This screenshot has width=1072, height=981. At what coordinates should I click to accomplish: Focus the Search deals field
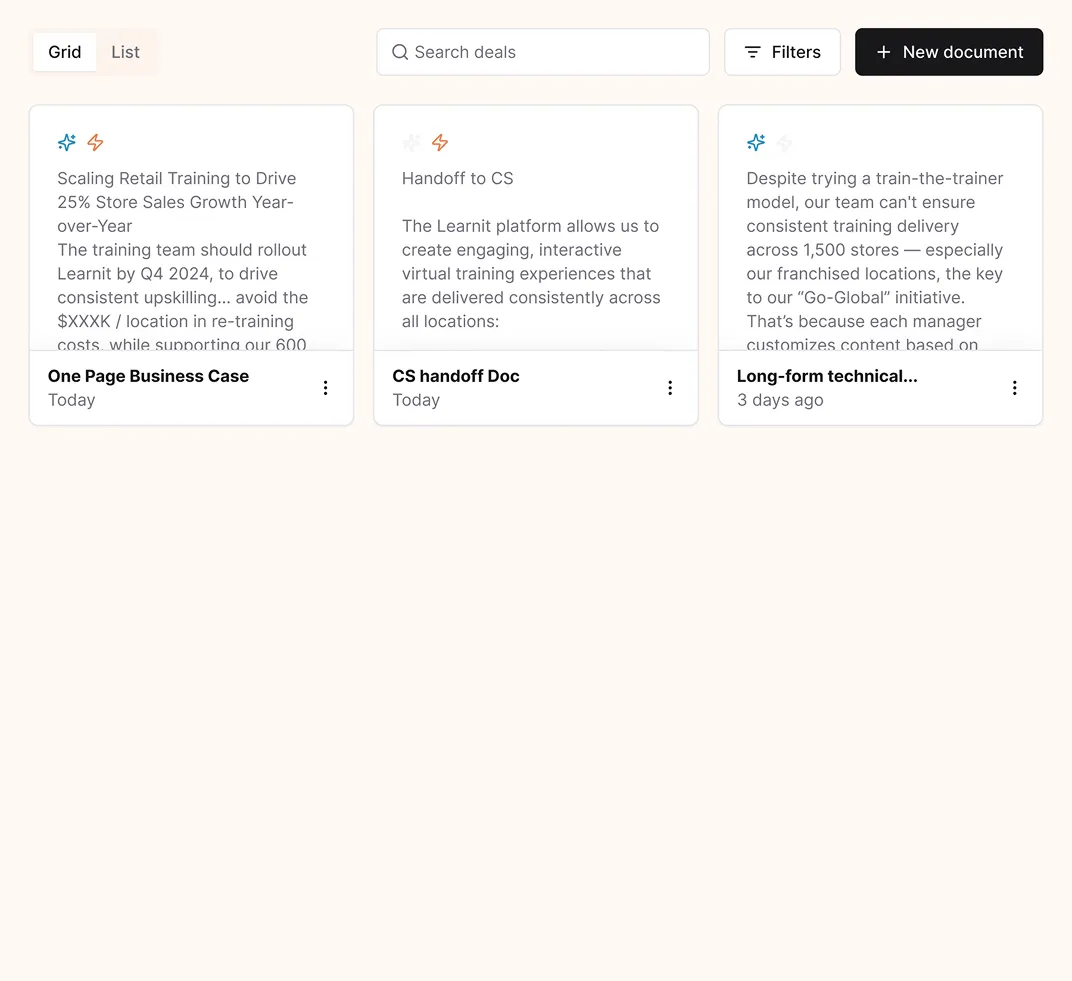(543, 52)
